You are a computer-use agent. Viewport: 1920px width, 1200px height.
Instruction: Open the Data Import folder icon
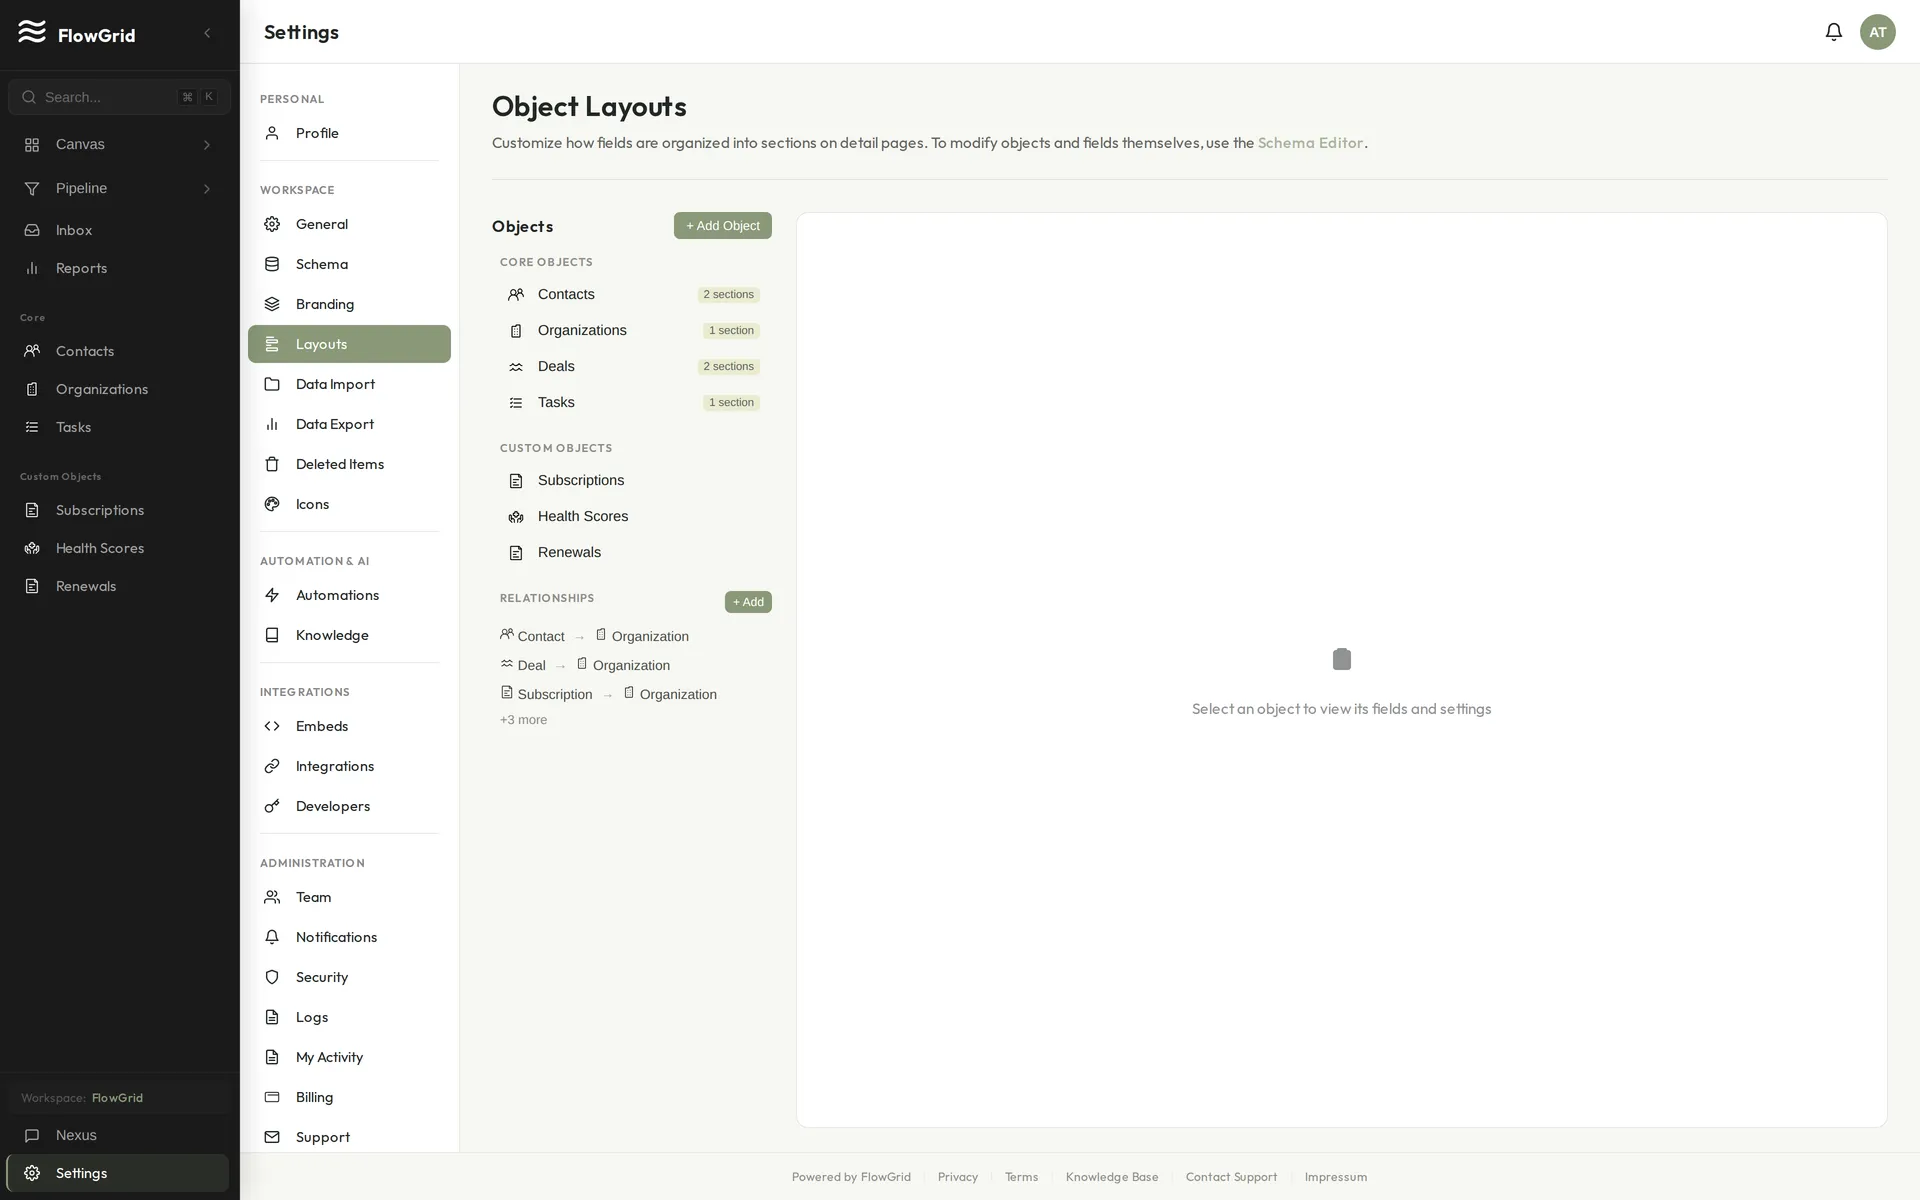(272, 384)
